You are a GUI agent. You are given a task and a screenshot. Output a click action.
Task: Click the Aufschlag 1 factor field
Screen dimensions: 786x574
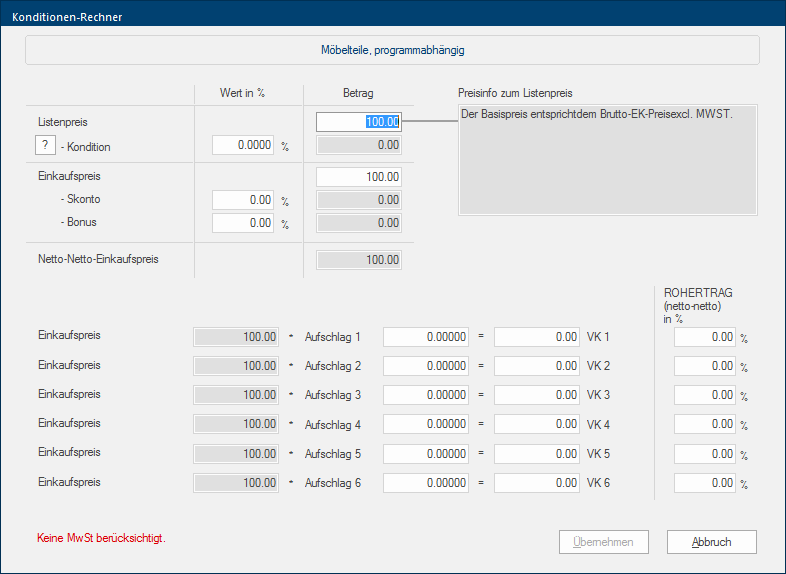[x=426, y=337]
